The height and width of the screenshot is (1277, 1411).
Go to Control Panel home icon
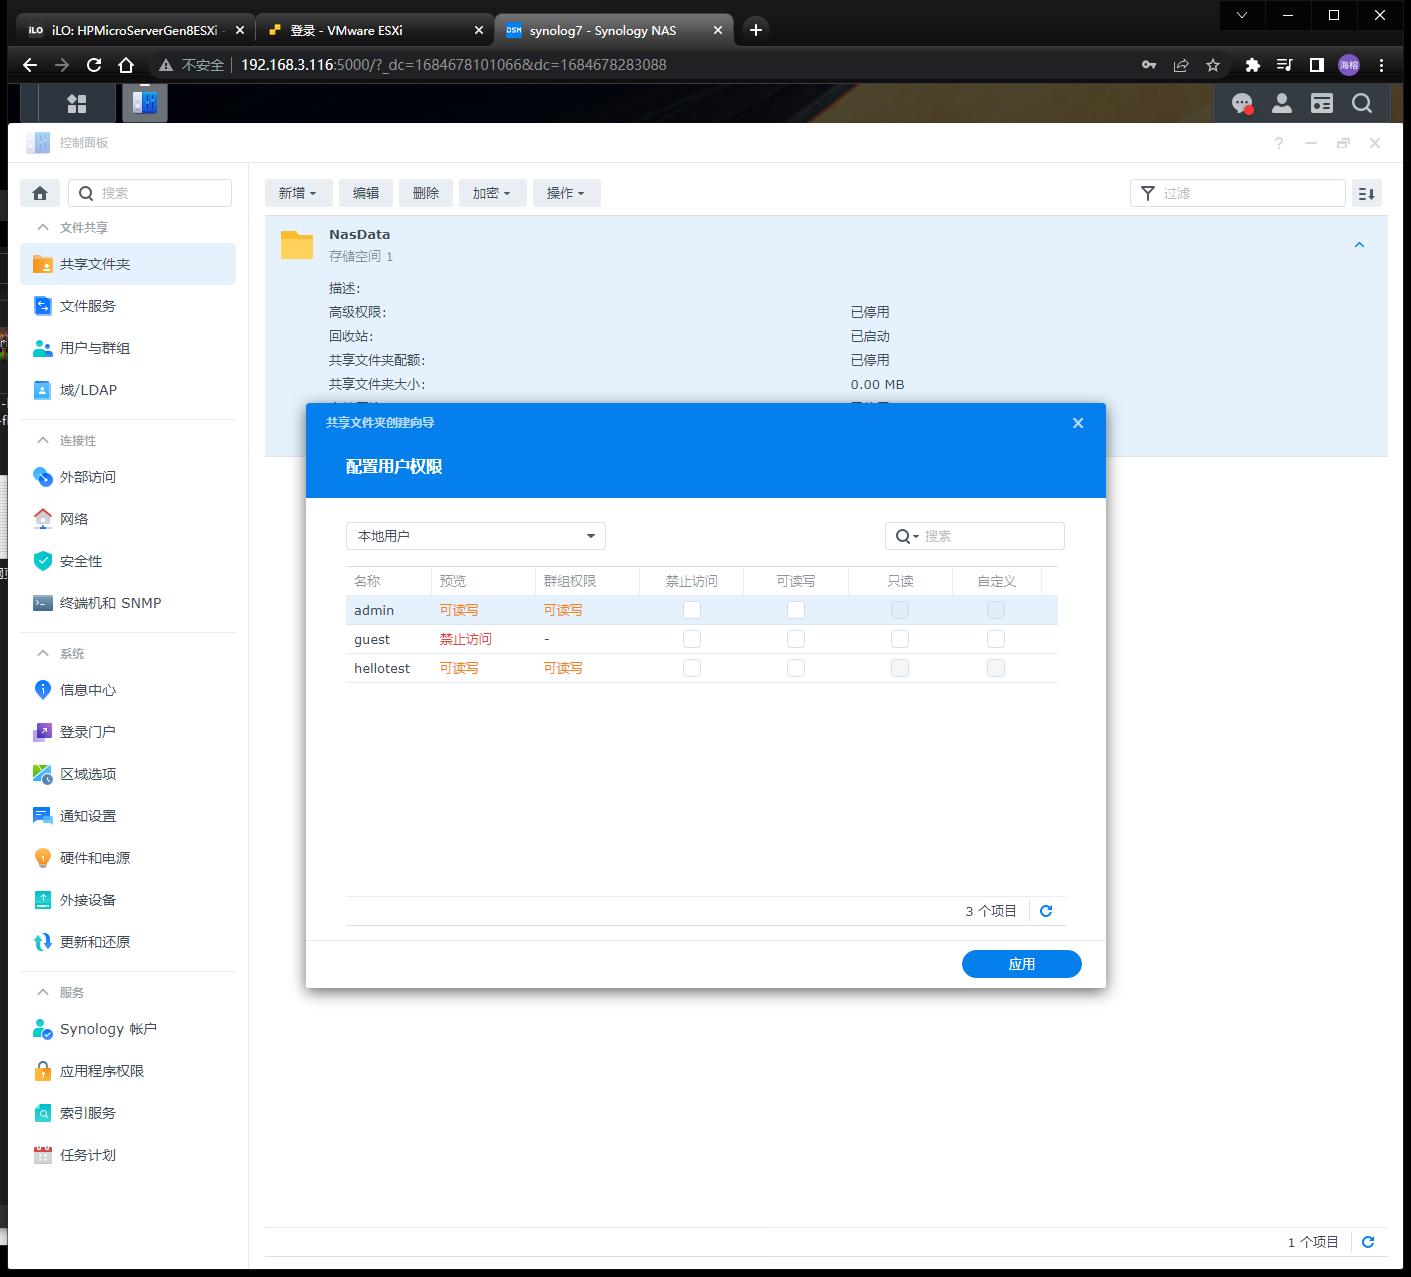[x=40, y=193]
